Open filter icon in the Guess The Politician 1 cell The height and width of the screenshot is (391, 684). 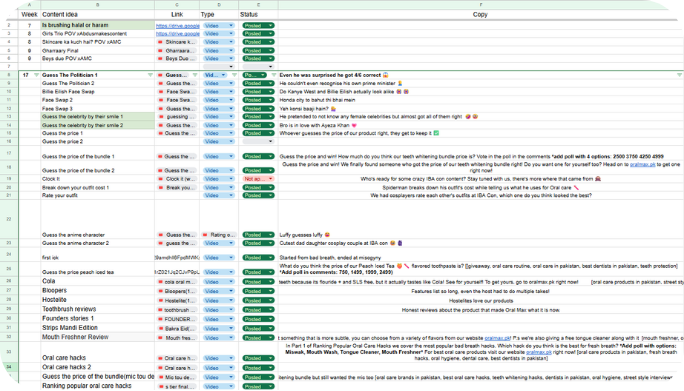pyautogui.click(x=150, y=75)
